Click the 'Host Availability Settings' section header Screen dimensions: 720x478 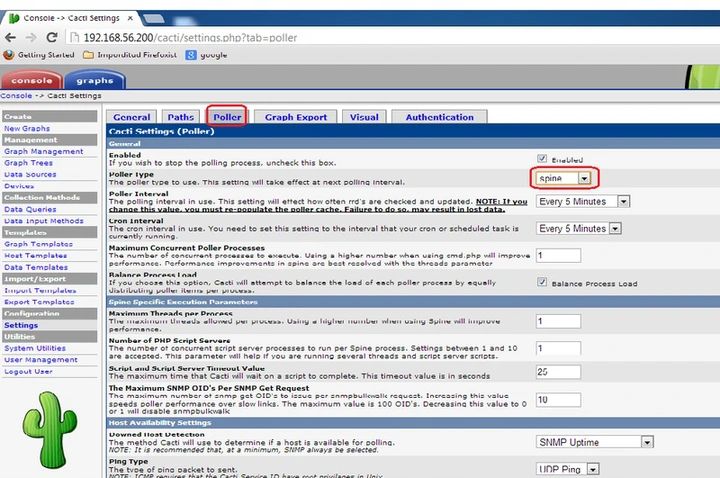160,422
